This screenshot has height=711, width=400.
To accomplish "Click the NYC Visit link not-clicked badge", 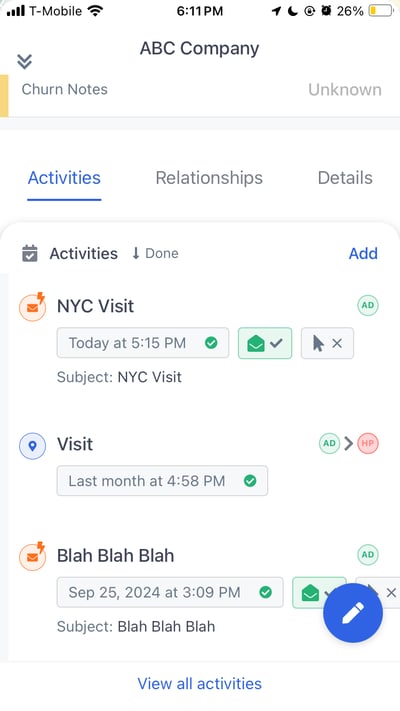I will click(x=327, y=343).
